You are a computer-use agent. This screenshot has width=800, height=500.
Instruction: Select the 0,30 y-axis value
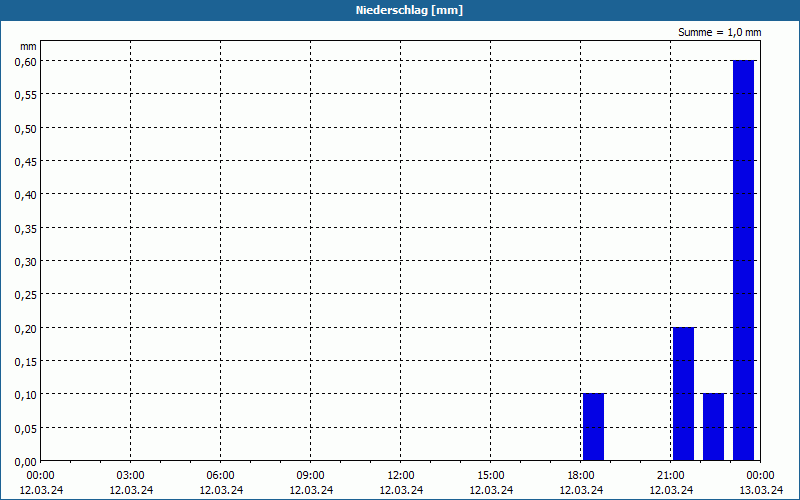pyautogui.click(x=26, y=262)
